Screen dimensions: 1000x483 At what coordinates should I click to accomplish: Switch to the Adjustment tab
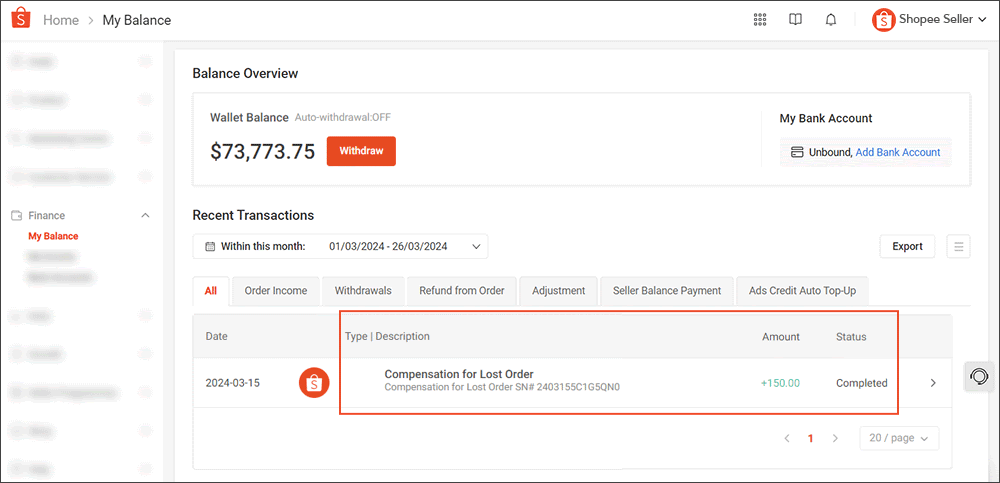pyautogui.click(x=559, y=290)
